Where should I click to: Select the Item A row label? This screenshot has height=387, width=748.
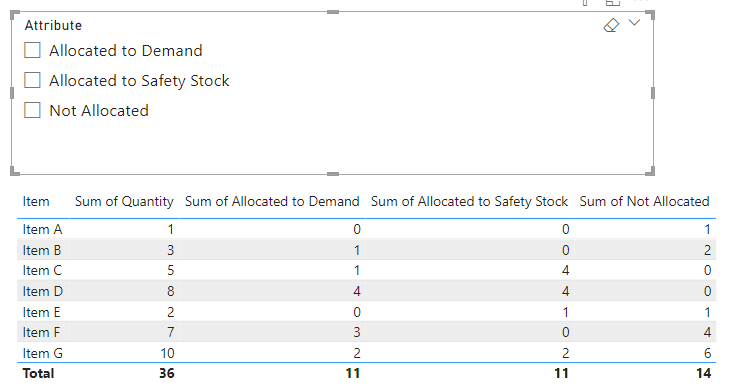pos(42,230)
